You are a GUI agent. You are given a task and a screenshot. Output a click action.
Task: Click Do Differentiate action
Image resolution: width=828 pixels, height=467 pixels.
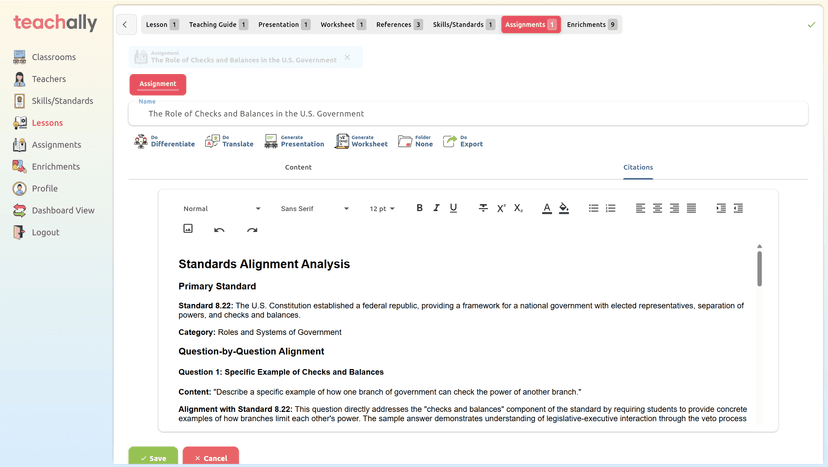[165, 142]
